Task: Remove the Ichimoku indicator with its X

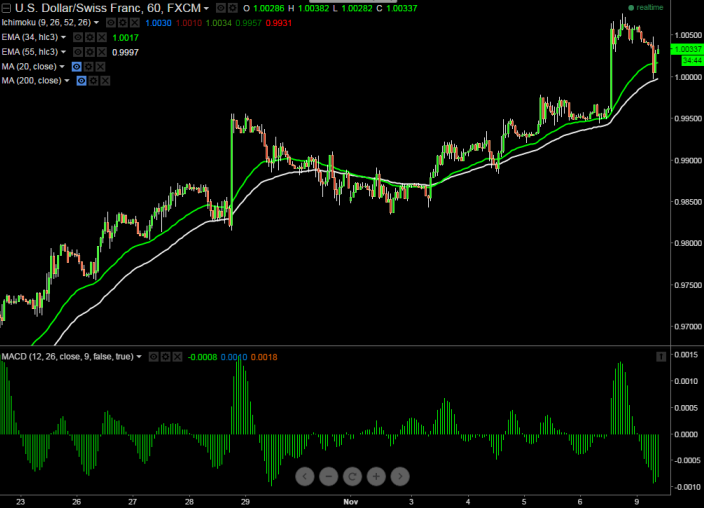Action: [x=135, y=22]
